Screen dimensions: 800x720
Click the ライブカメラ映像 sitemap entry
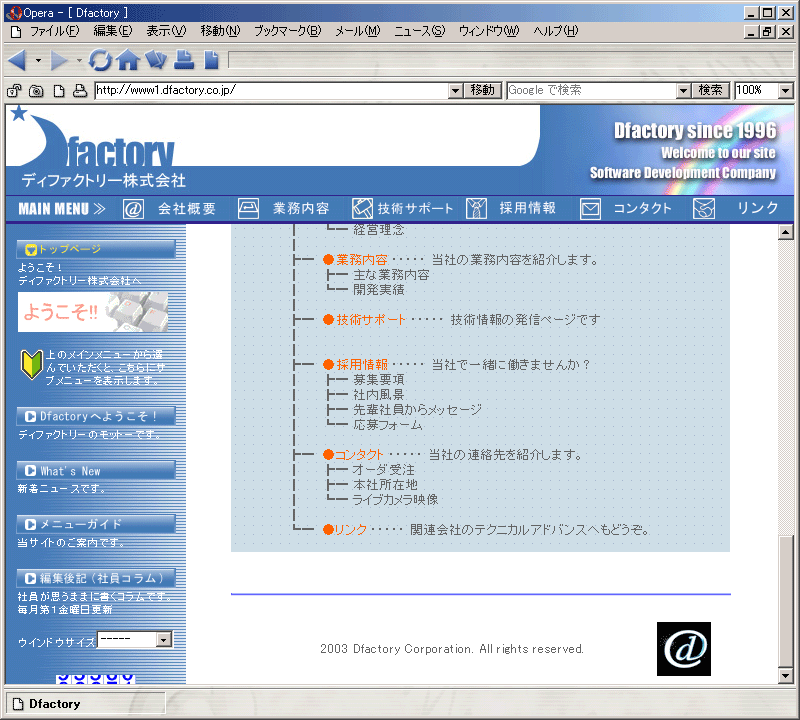(x=395, y=500)
